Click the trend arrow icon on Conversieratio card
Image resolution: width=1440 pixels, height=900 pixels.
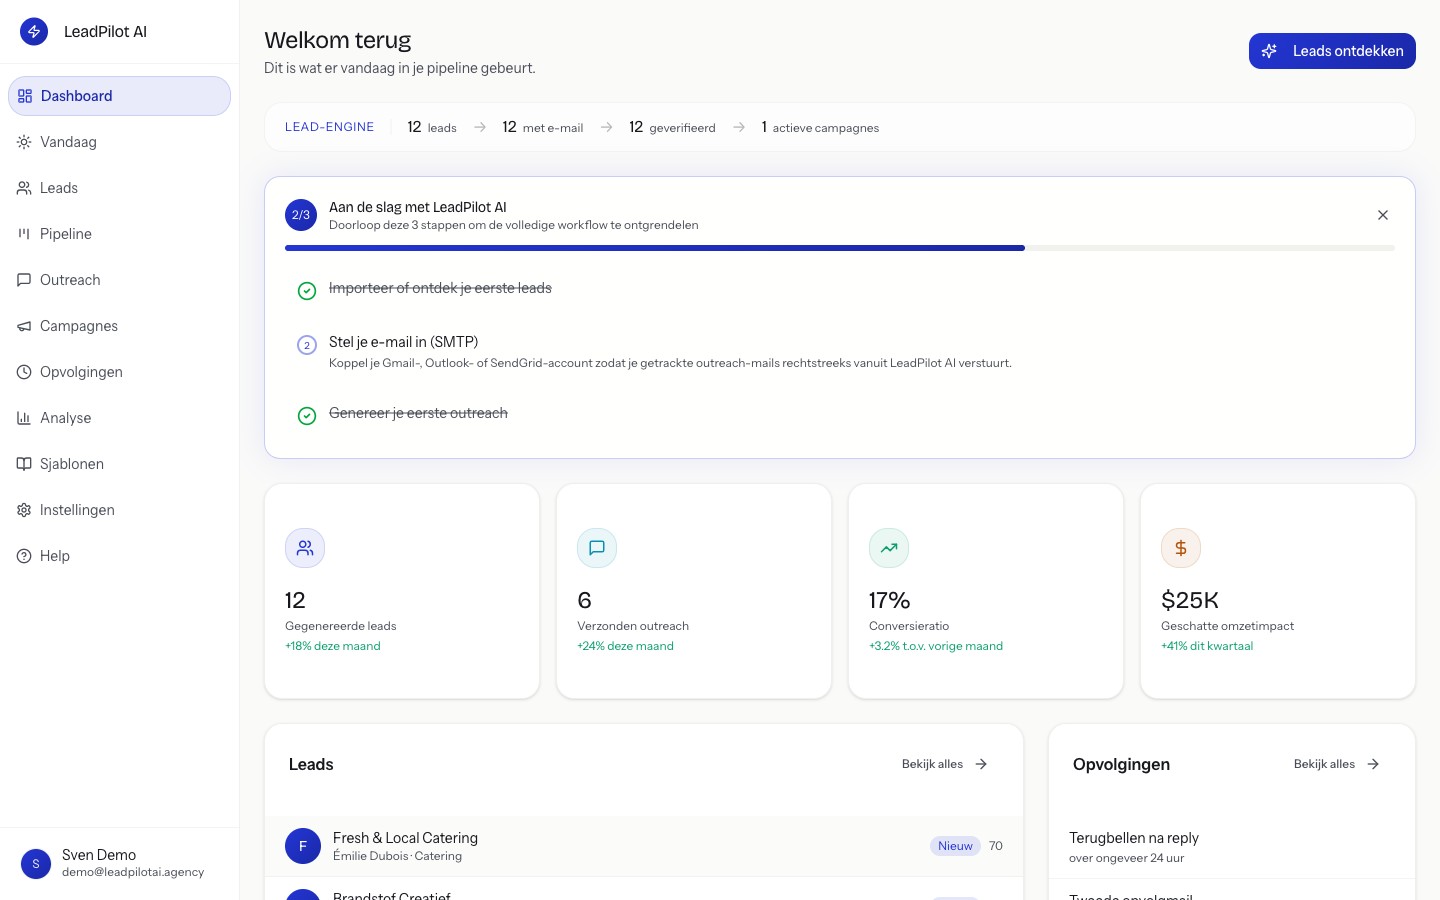coord(889,548)
